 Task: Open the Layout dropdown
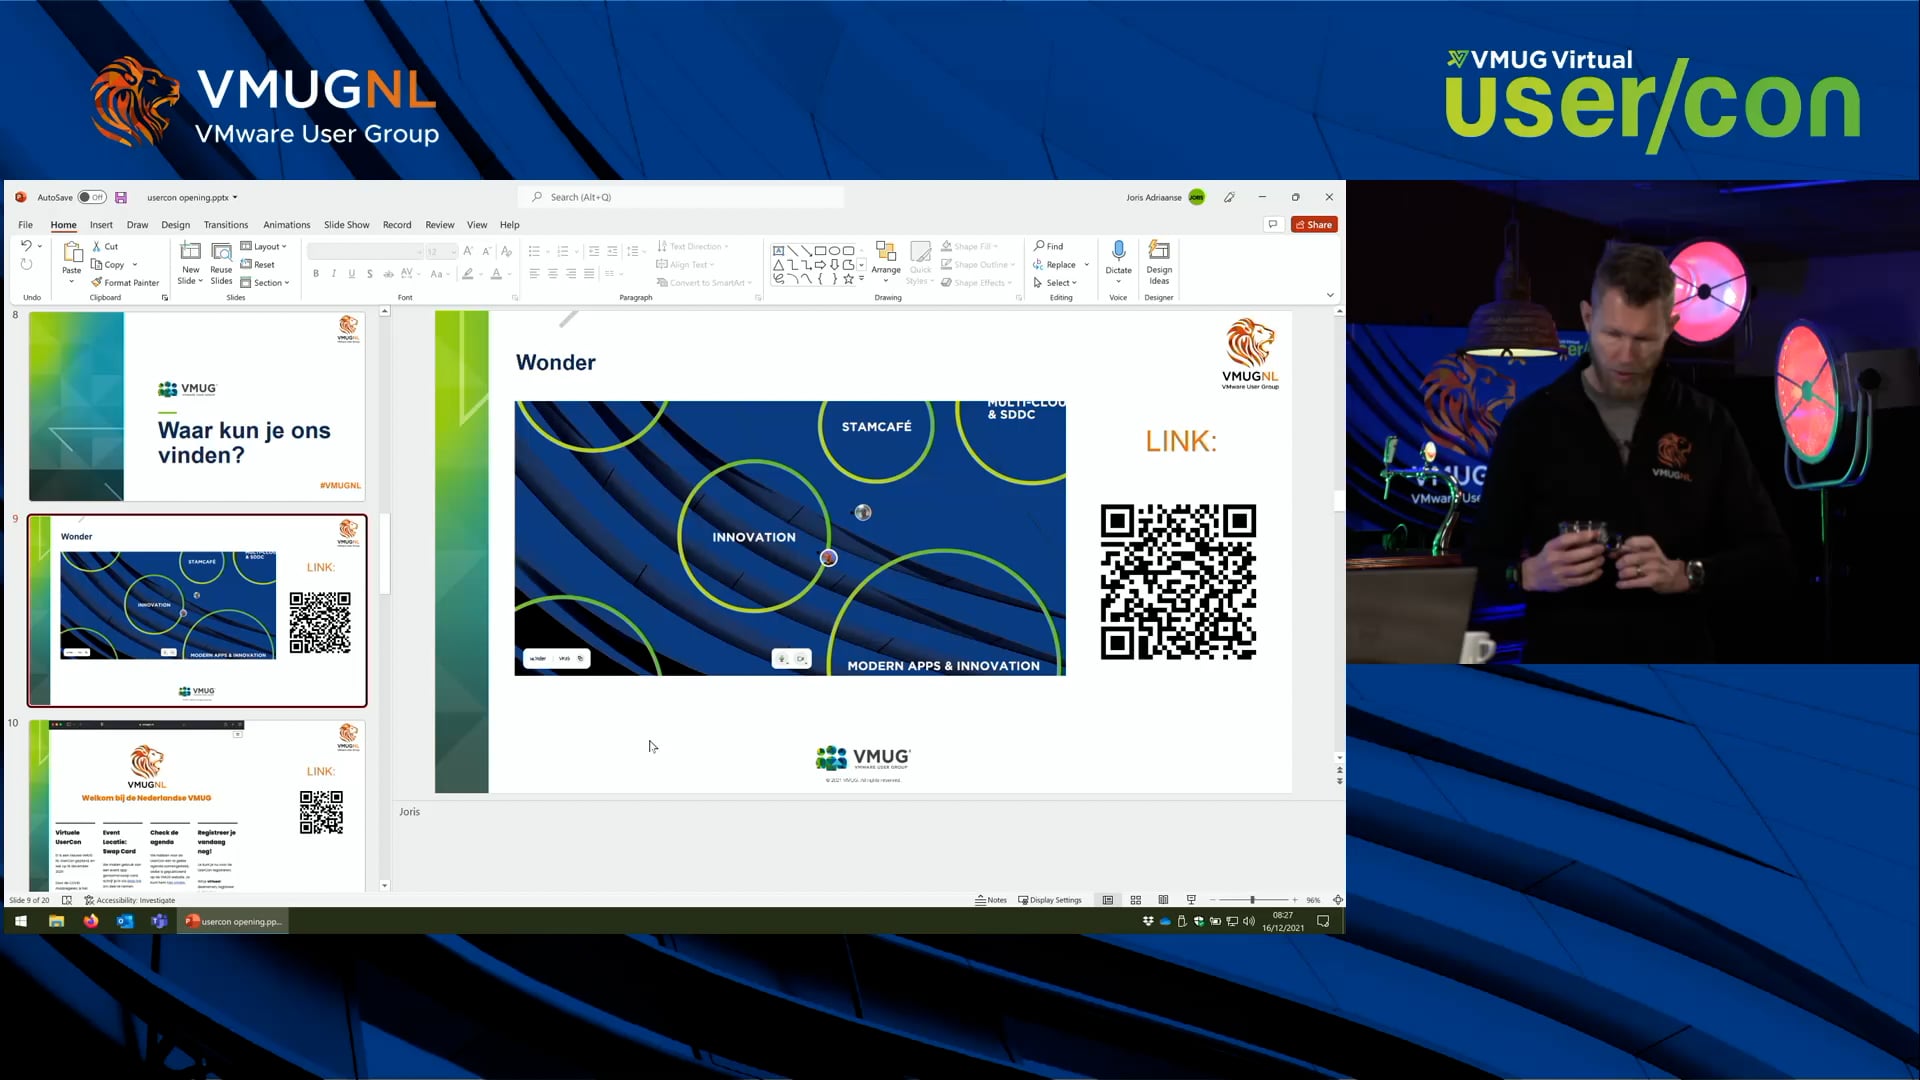pyautogui.click(x=264, y=246)
